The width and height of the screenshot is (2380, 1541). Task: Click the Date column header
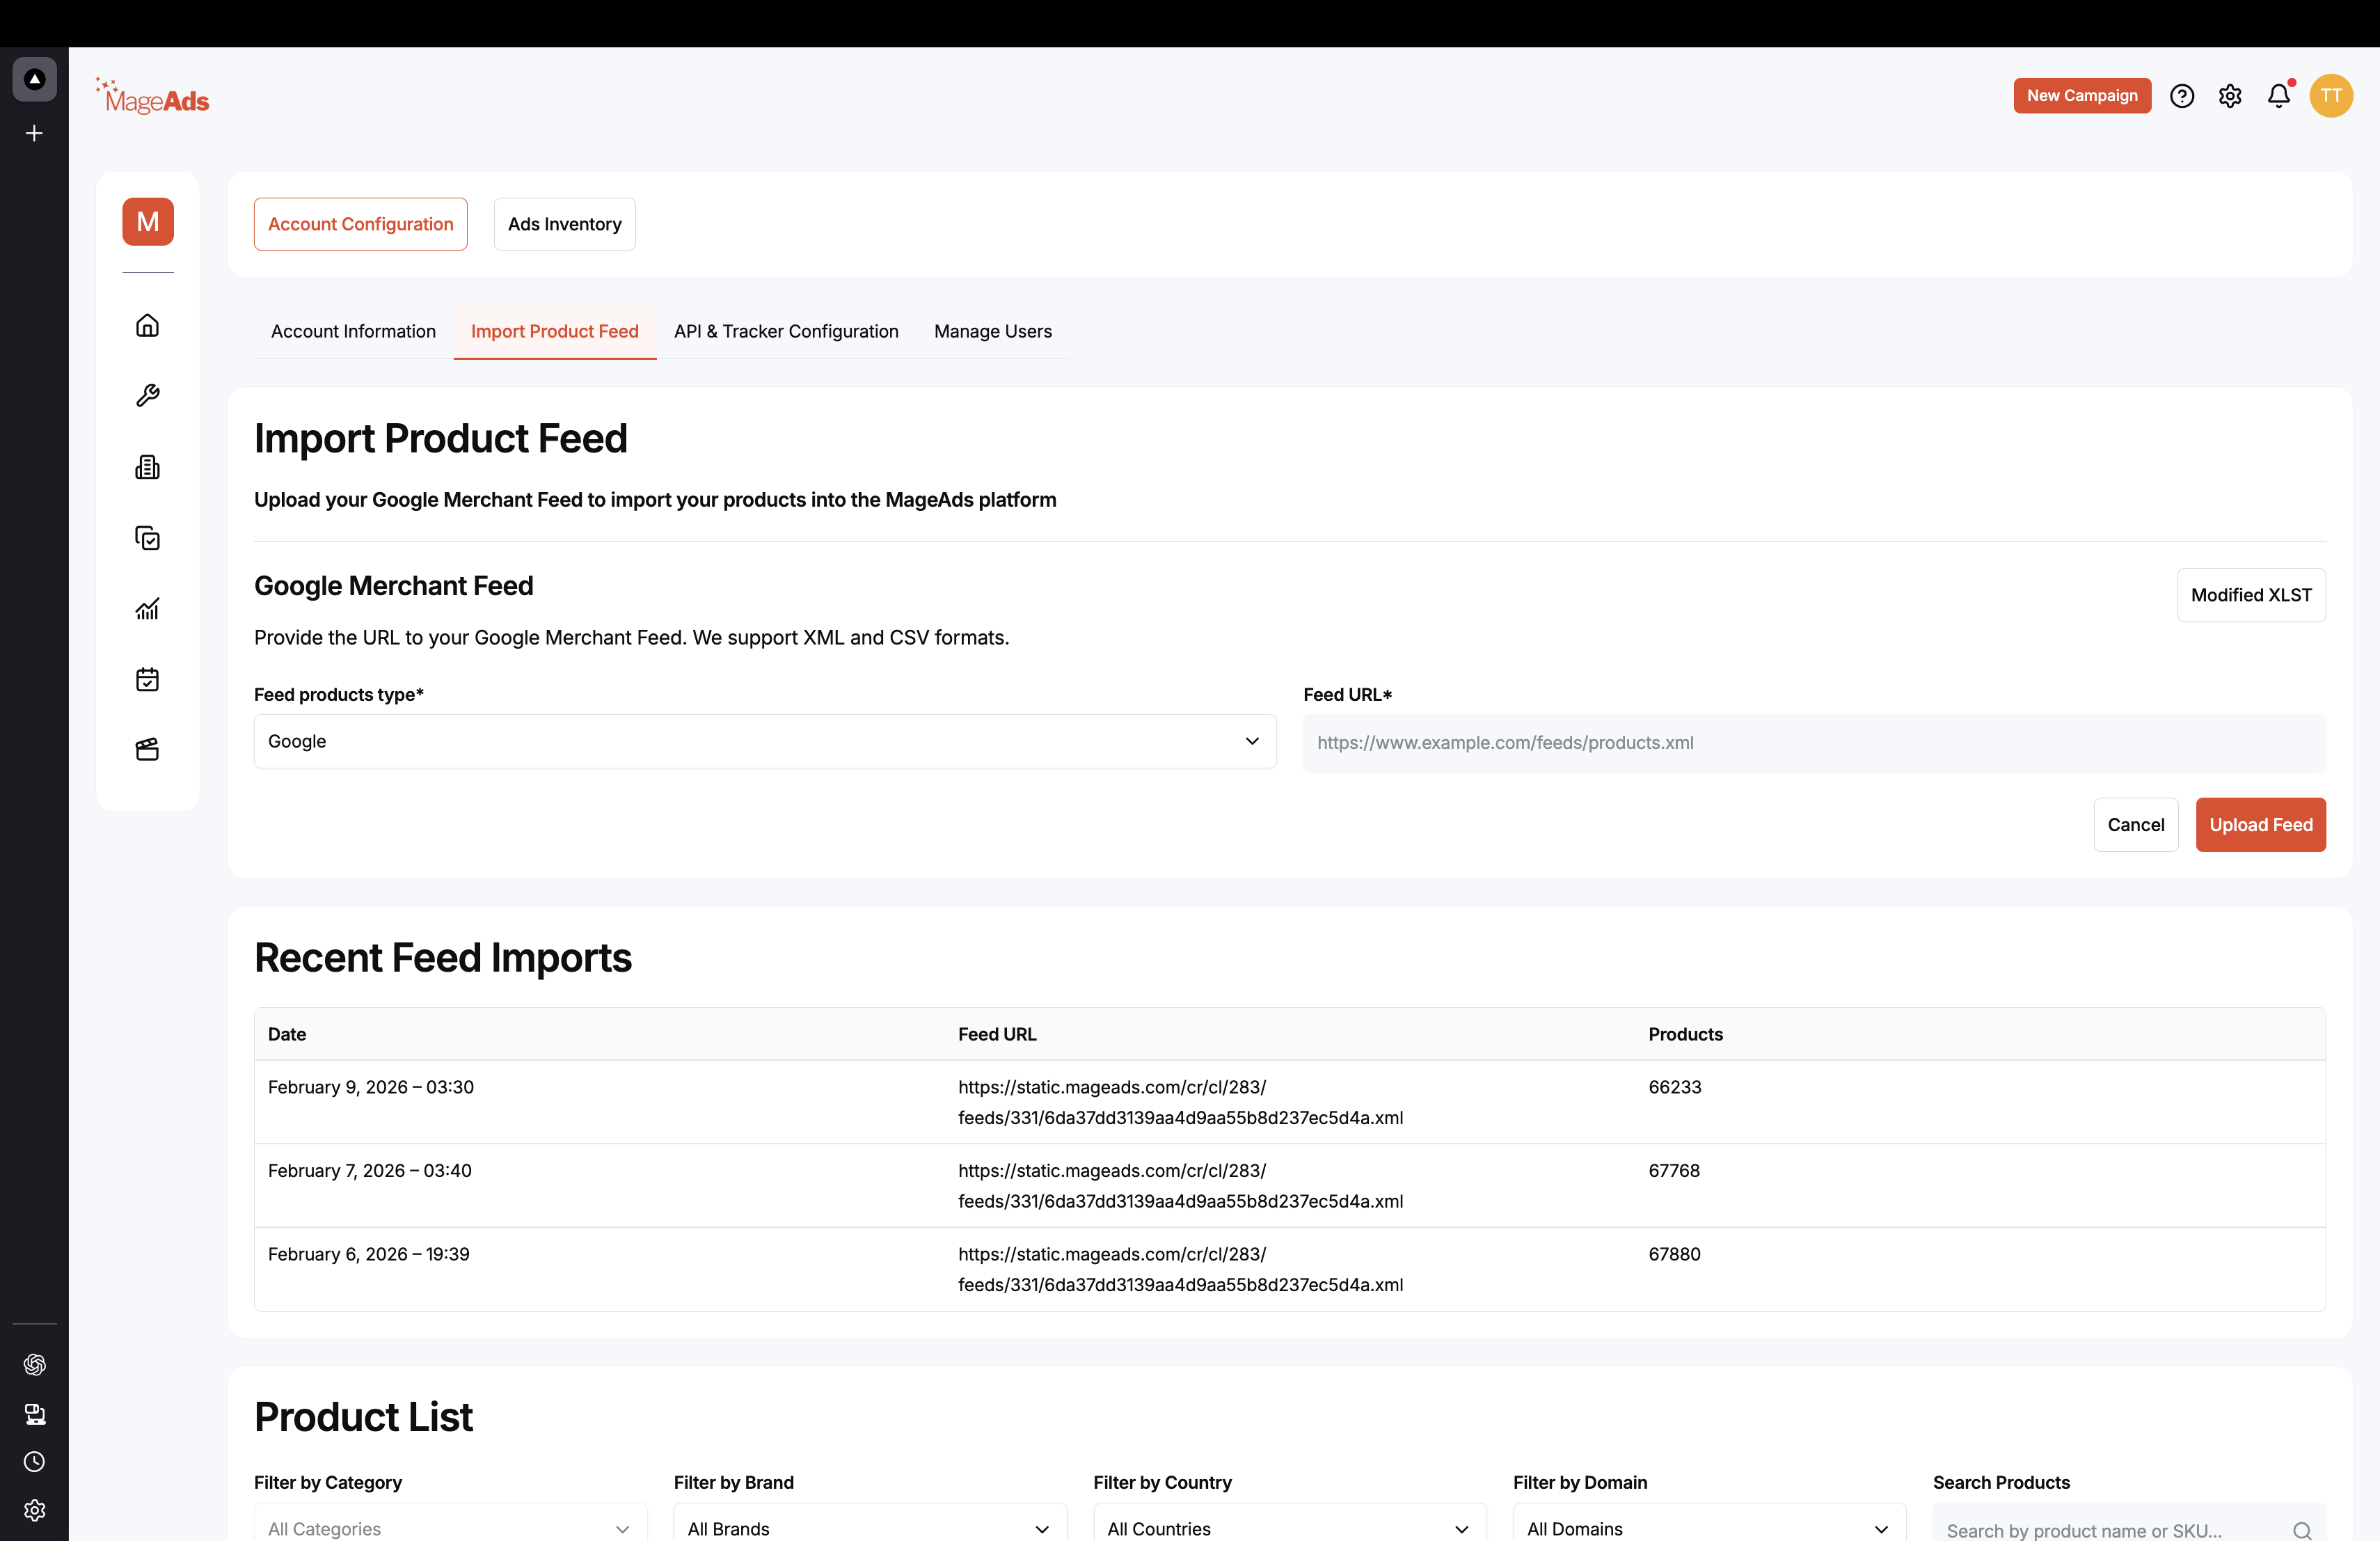[287, 1034]
